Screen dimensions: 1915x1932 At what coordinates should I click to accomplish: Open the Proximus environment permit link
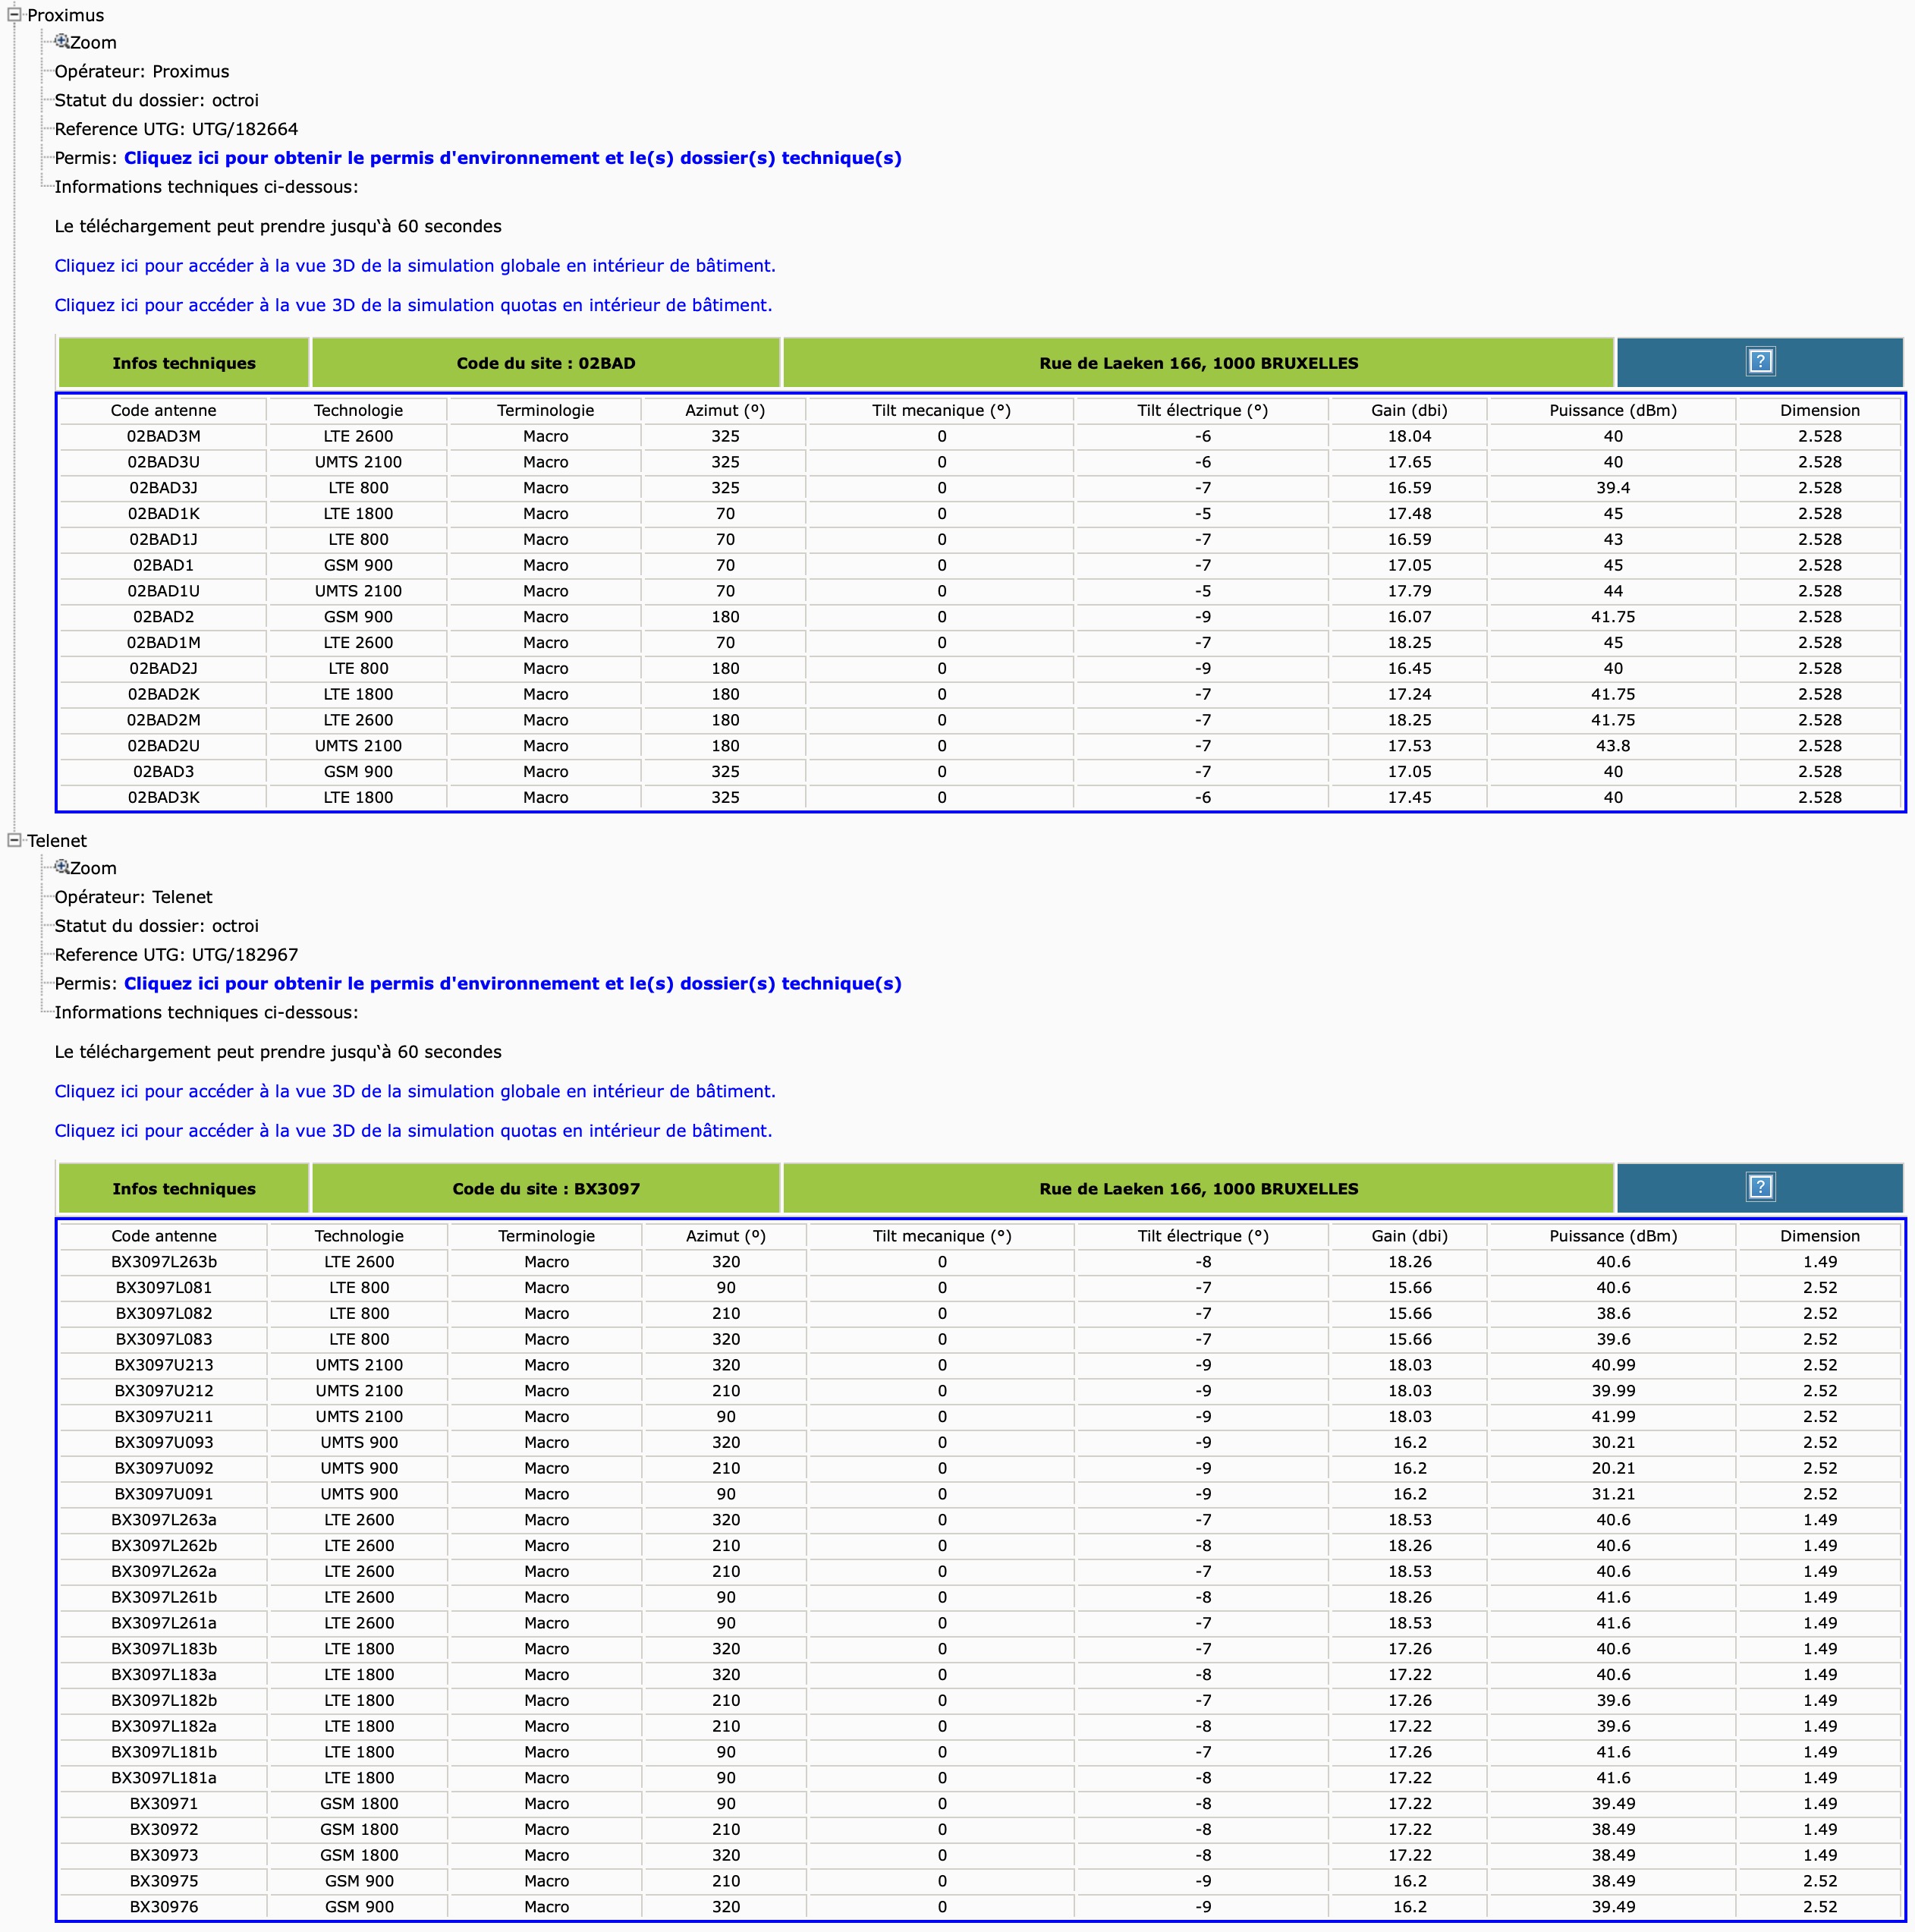pos(512,158)
